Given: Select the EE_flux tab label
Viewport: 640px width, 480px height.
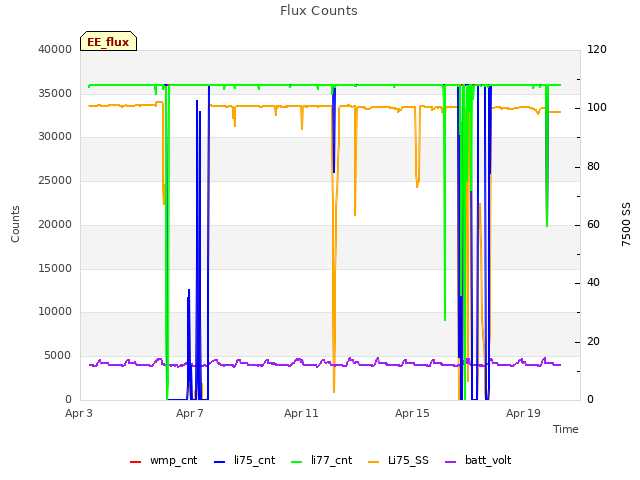Looking at the screenshot, I should (x=108, y=42).
